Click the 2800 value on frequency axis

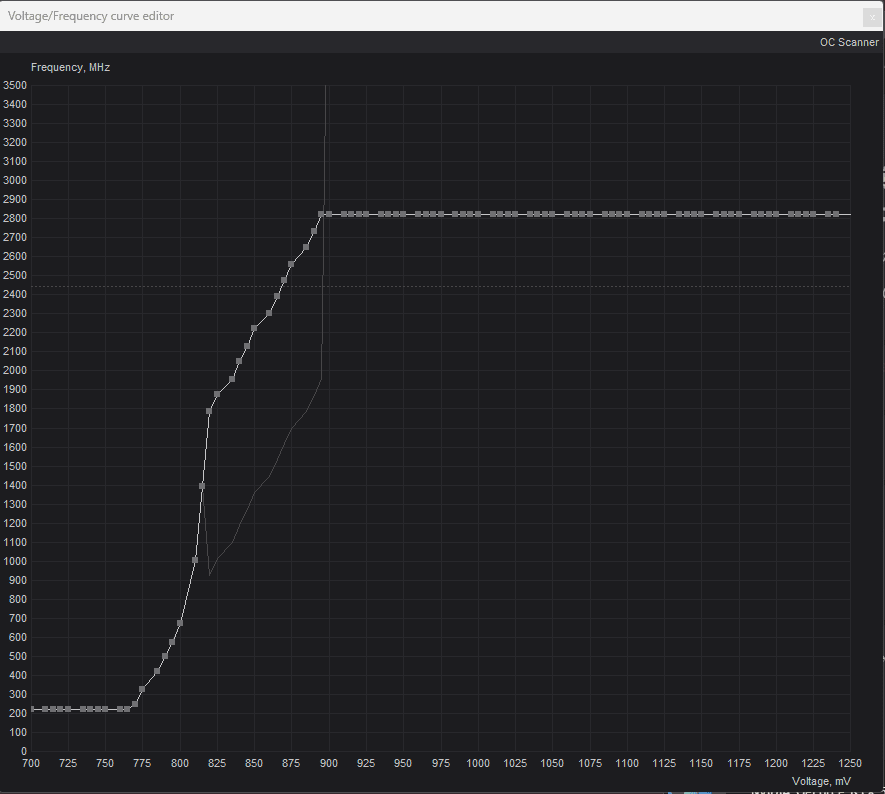pos(15,218)
